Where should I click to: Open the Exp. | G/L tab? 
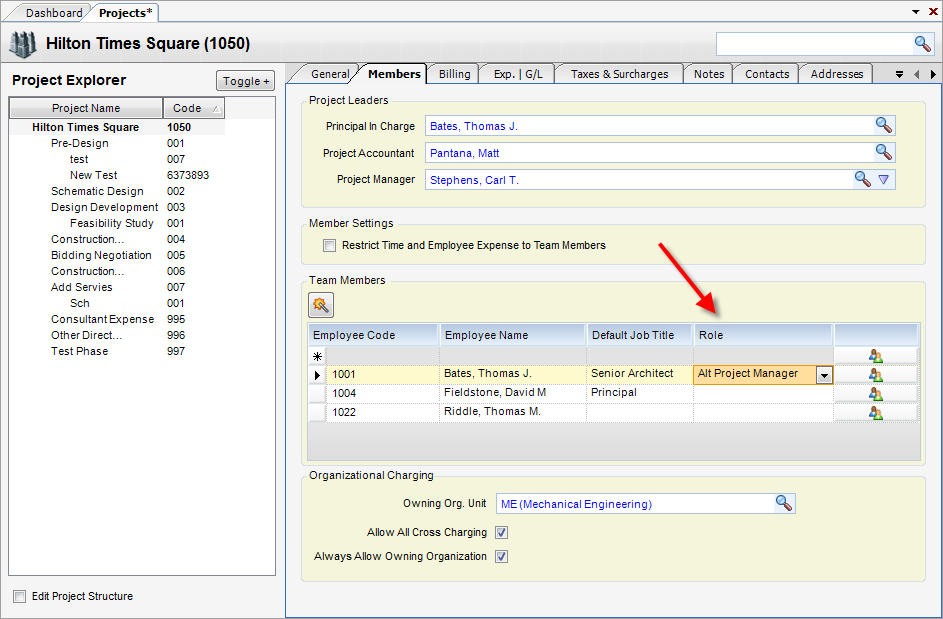point(518,74)
